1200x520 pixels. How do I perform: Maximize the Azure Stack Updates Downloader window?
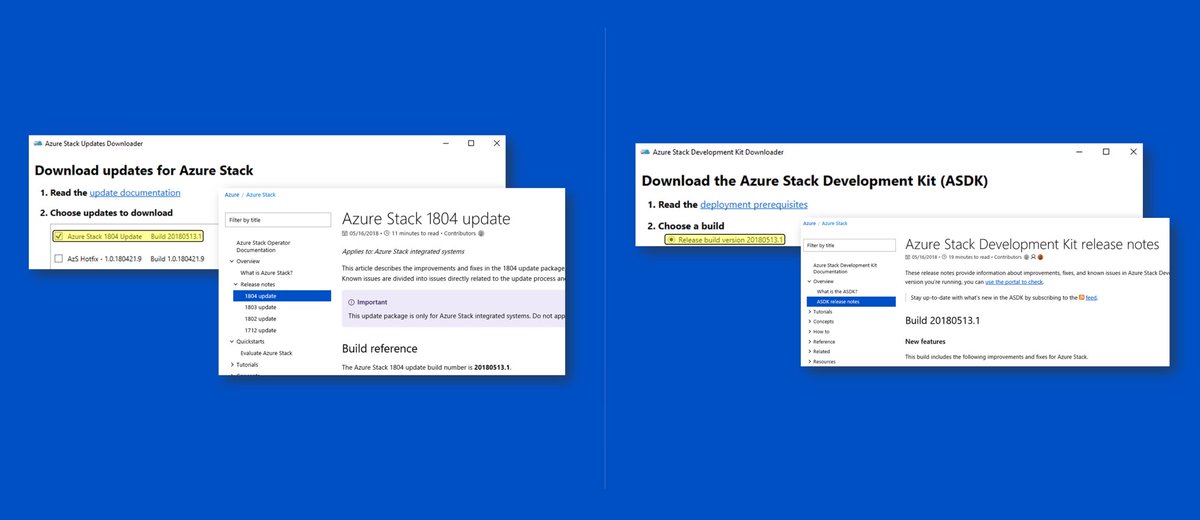click(471, 144)
